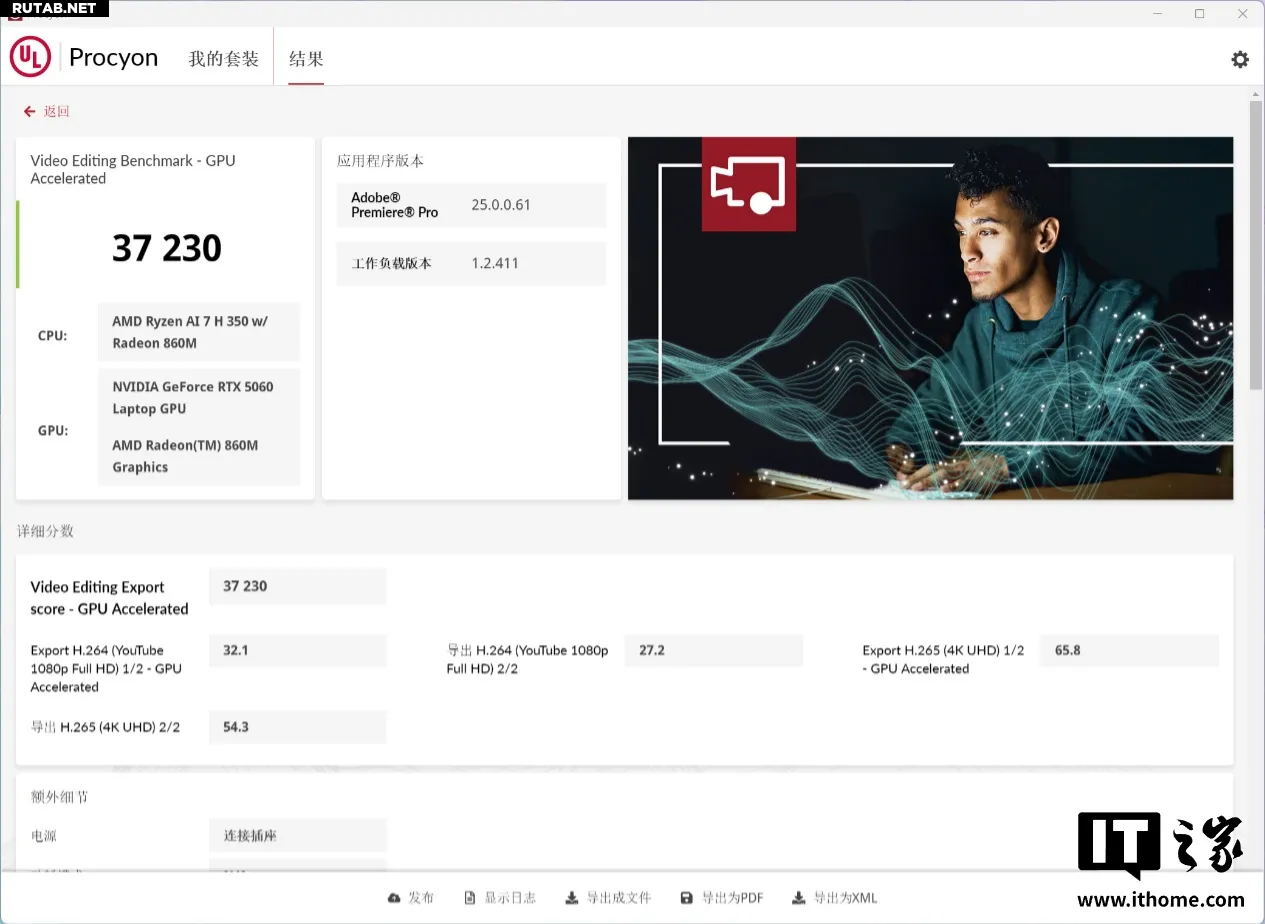Go back via the 返回 link
1265x924 pixels.
point(57,112)
